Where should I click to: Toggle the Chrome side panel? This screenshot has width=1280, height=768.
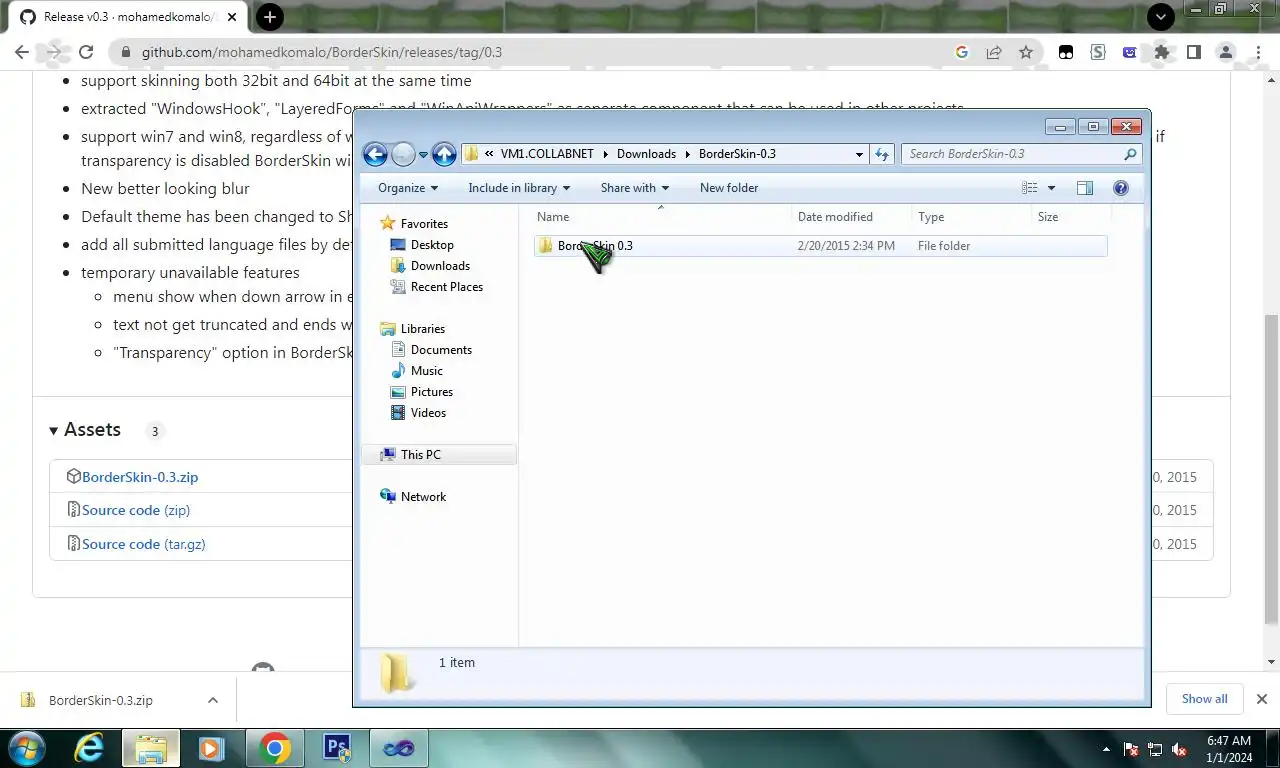(x=1194, y=52)
